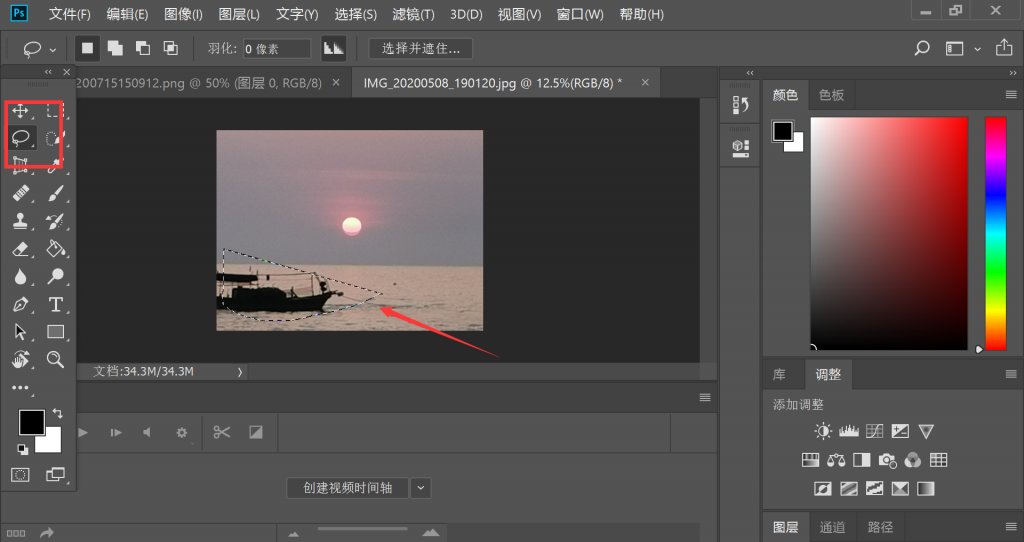Select the Quick Selection tool
The width and height of the screenshot is (1024, 542).
[x=55, y=138]
